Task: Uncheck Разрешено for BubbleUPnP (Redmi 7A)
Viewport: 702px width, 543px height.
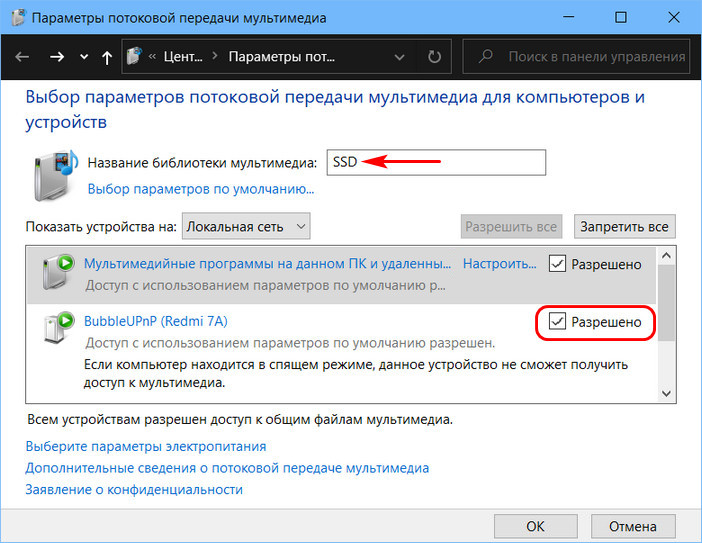Action: (558, 323)
